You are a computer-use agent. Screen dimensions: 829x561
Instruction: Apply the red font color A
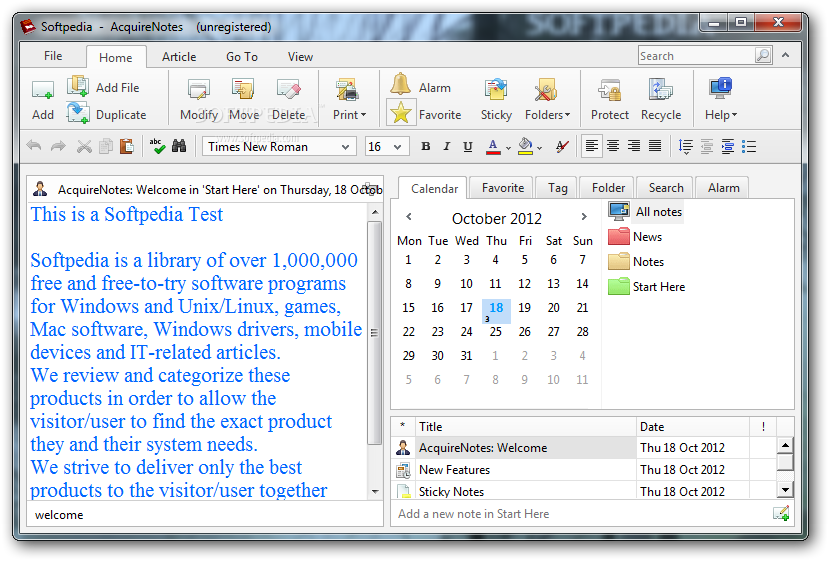coord(493,146)
